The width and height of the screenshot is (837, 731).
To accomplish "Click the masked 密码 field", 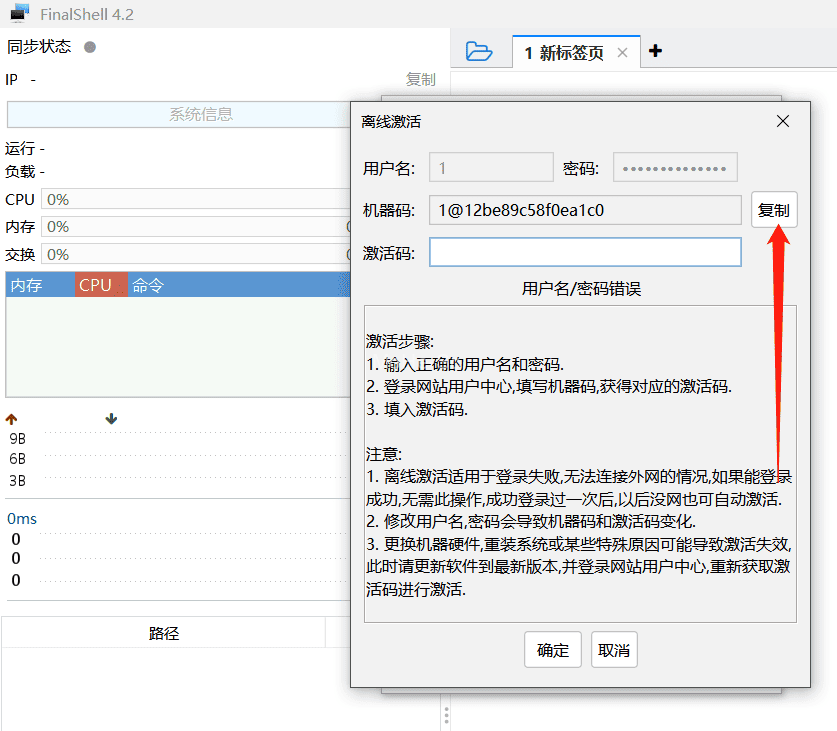I will pos(675,167).
